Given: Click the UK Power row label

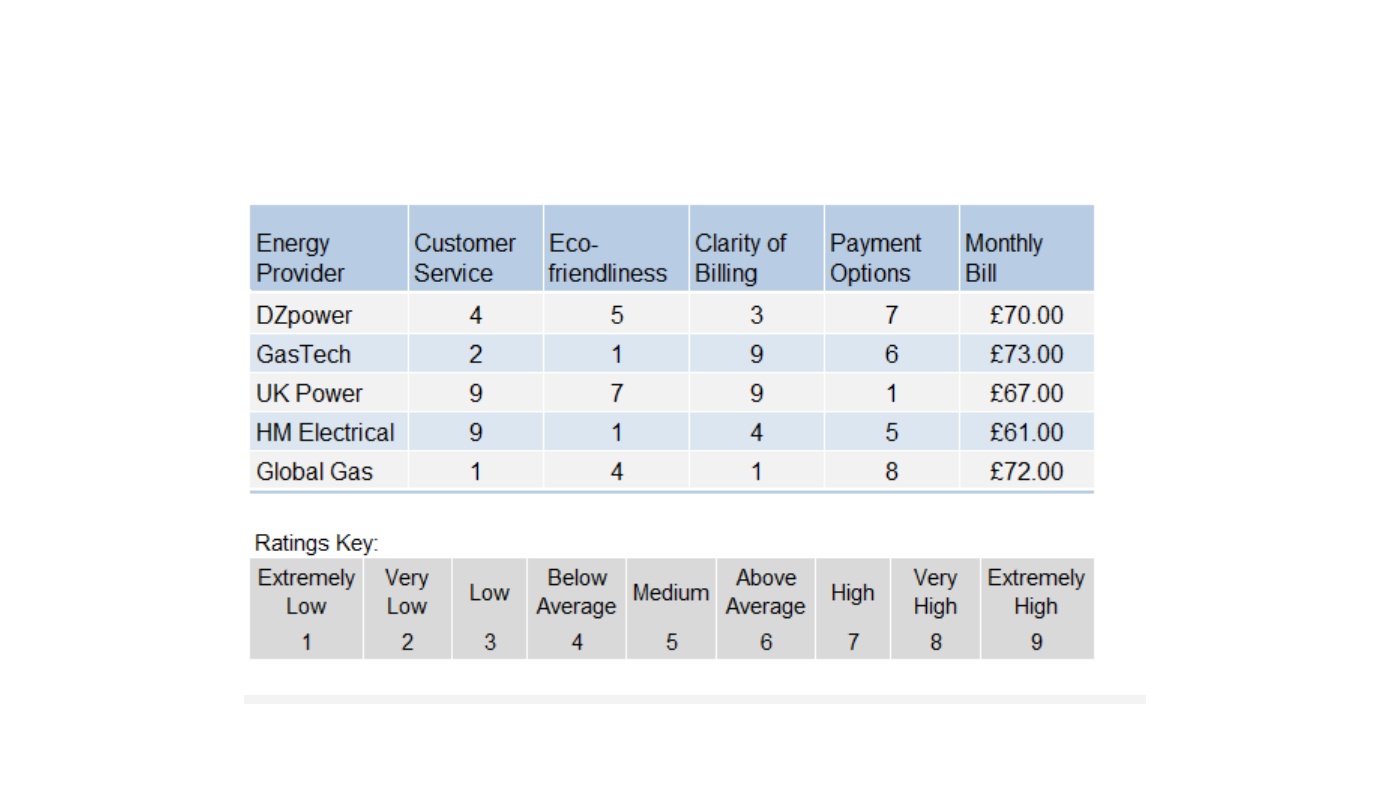Looking at the screenshot, I should tap(328, 393).
